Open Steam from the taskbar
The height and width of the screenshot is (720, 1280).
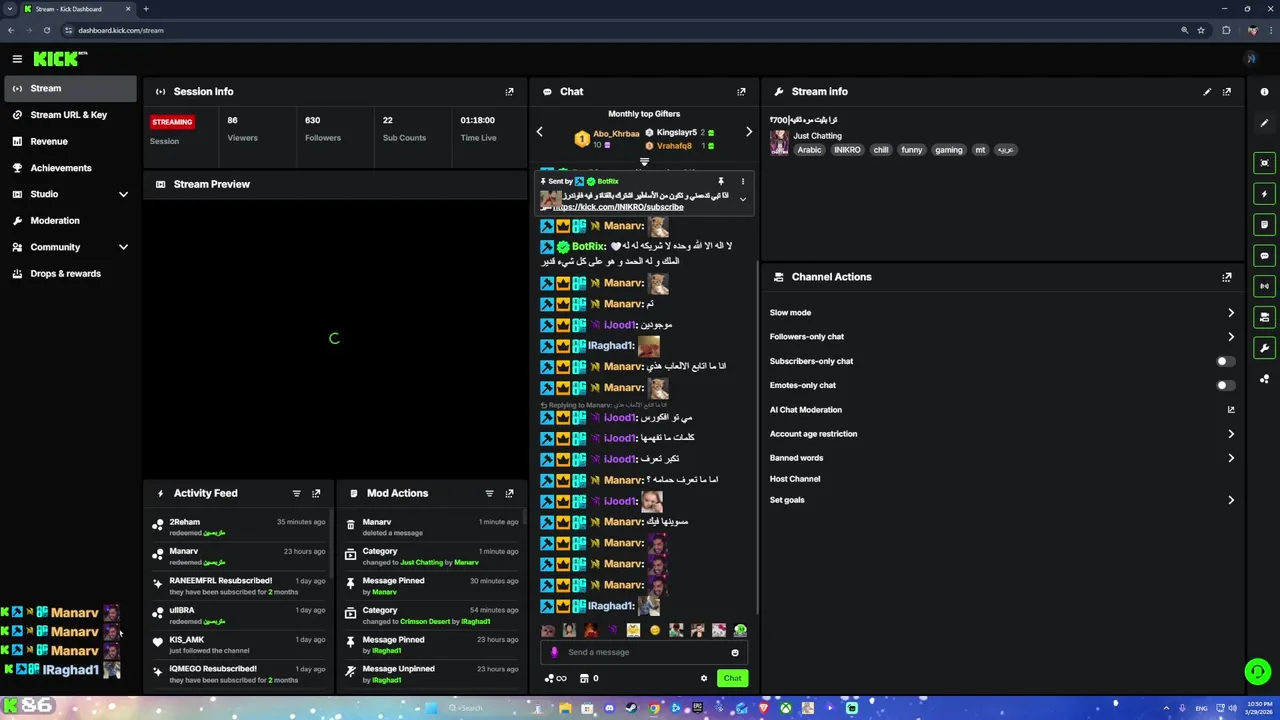click(x=631, y=709)
